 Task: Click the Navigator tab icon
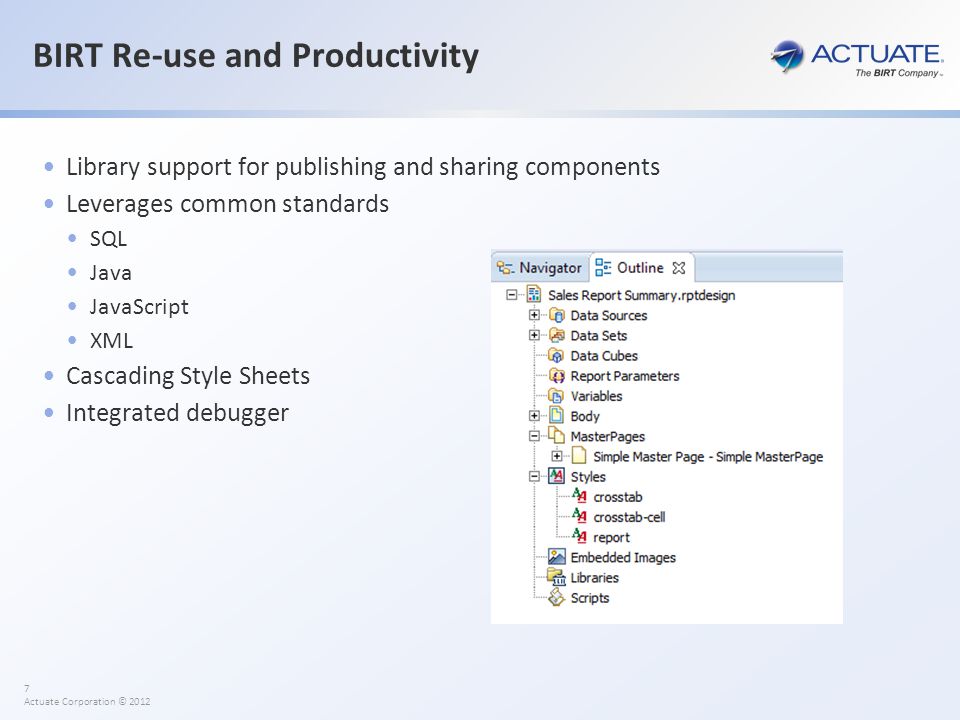[505, 268]
